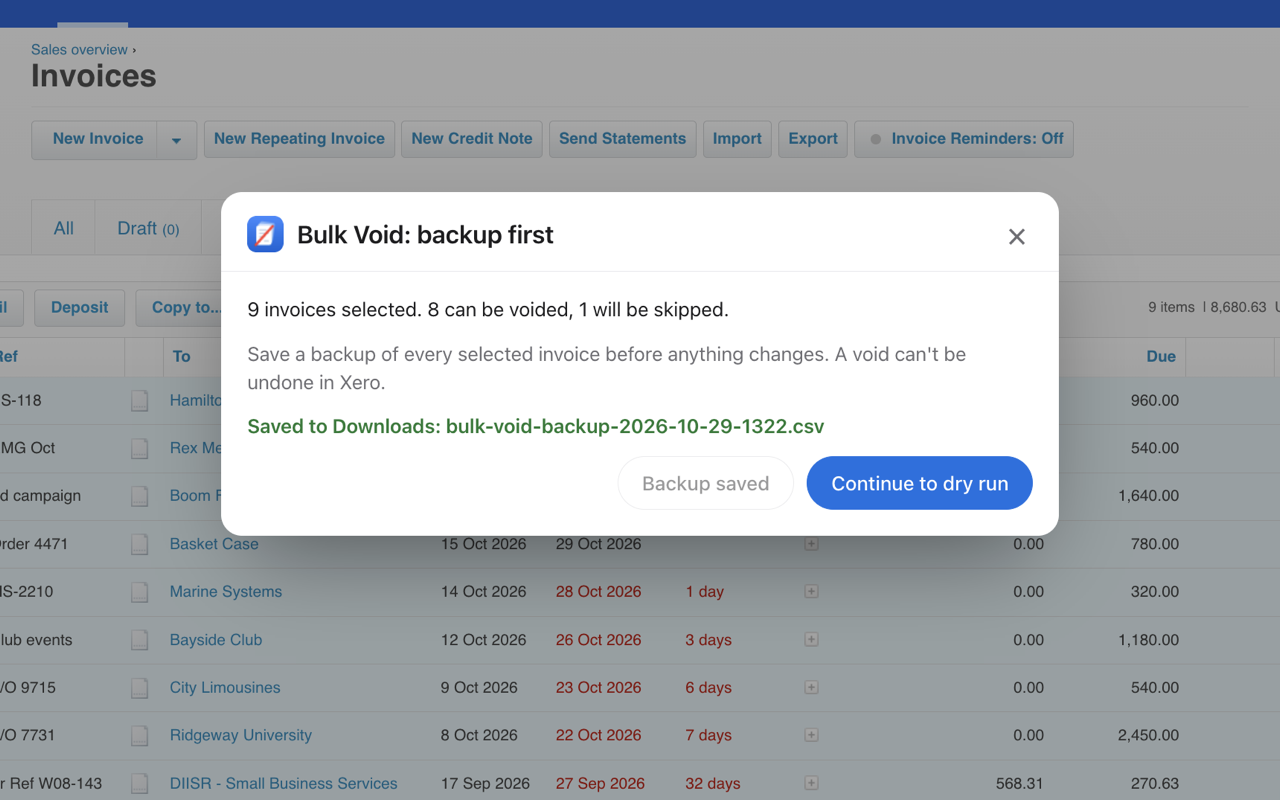This screenshot has height=800, width=1280.
Task: Click the 568.31 paid amount
Action: click(x=1020, y=783)
